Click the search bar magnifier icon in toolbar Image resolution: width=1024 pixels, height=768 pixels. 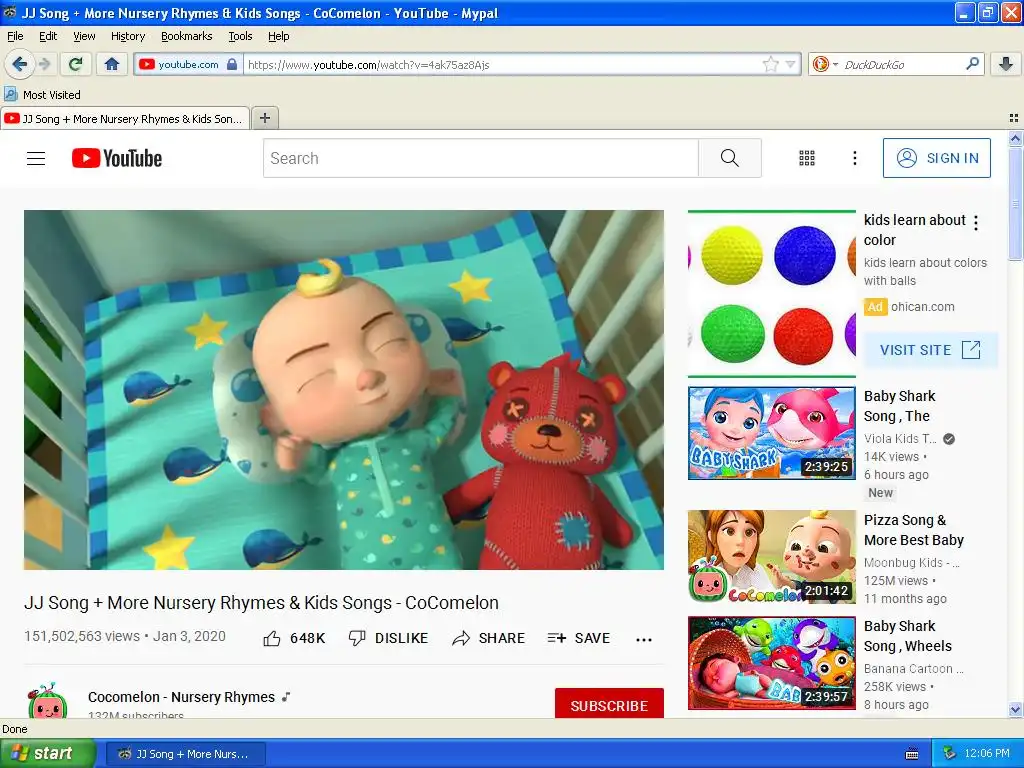pyautogui.click(x=972, y=64)
